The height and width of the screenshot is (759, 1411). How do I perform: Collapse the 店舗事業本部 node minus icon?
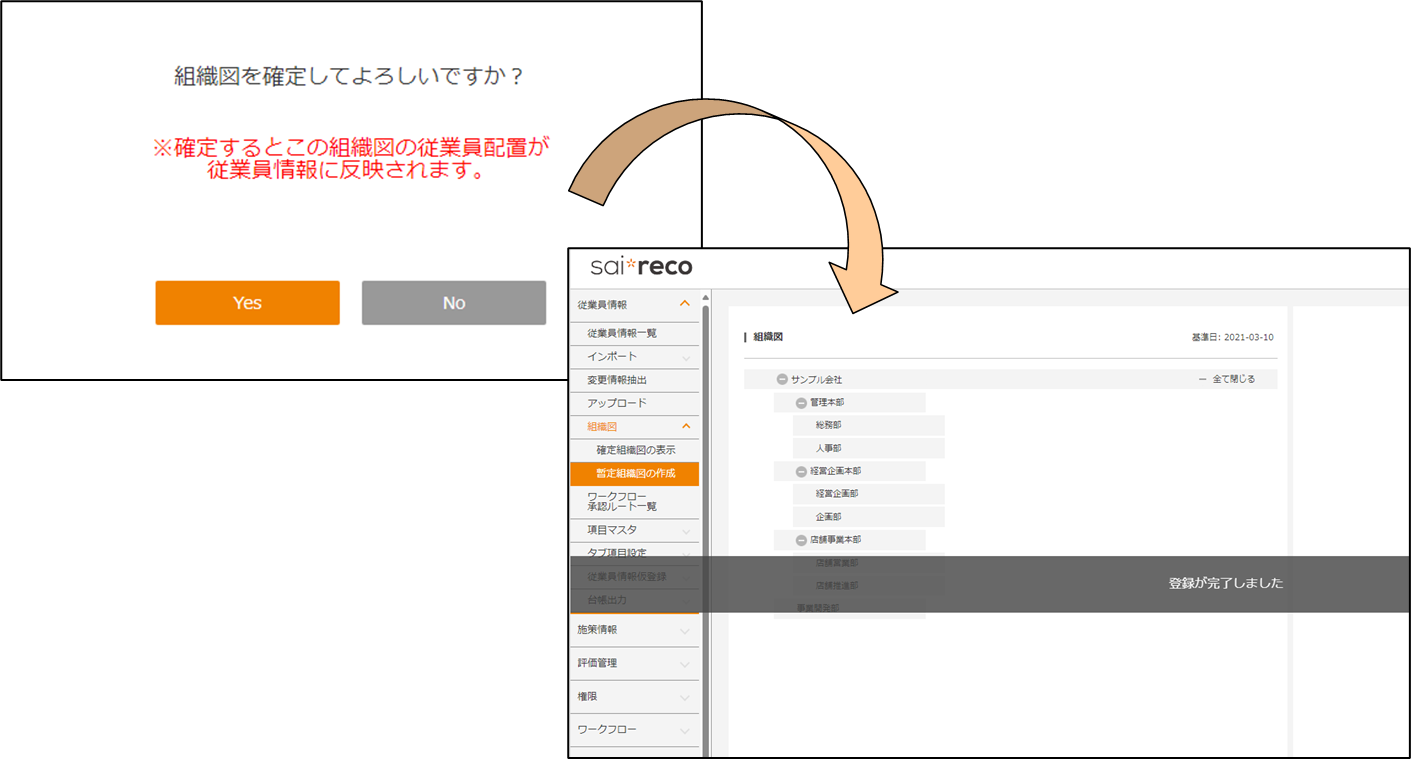[x=801, y=540]
